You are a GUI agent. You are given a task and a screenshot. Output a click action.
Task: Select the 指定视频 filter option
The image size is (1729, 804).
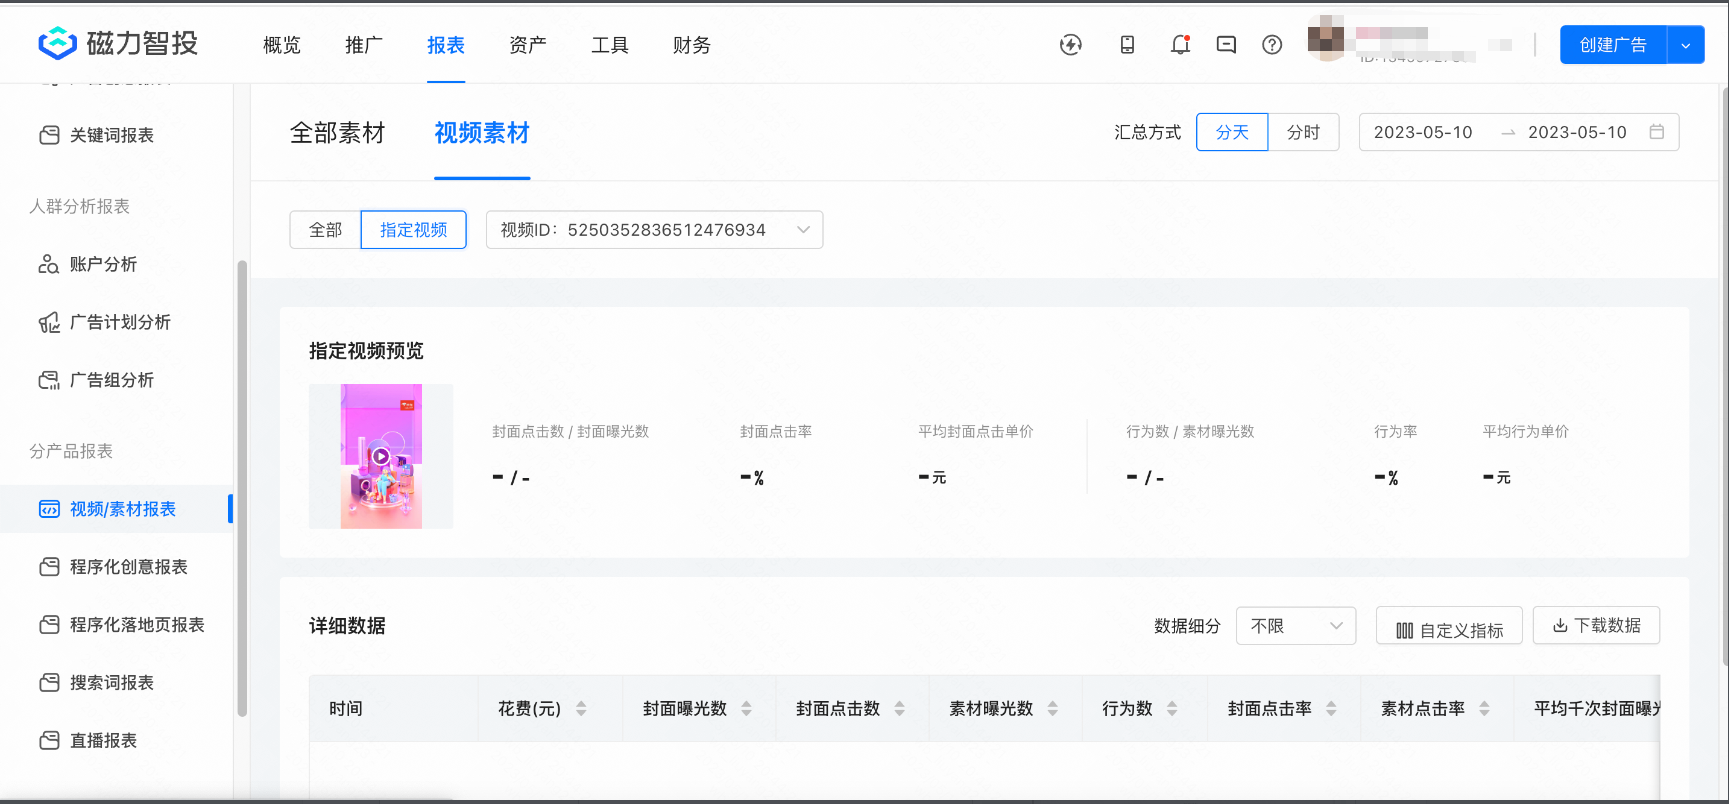point(413,230)
